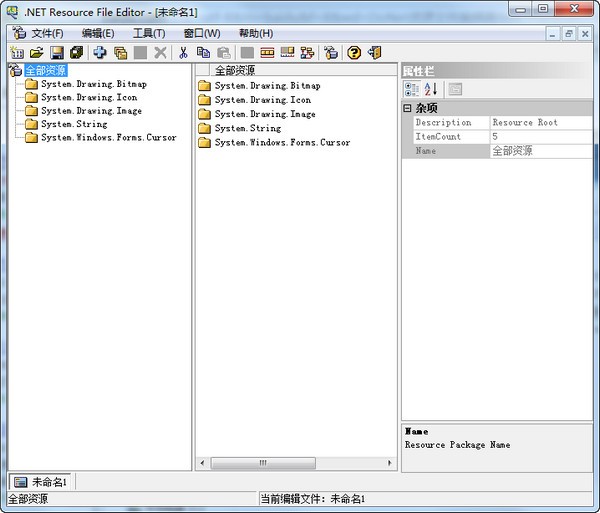Click the gray square icon beside delete X
The width and height of the screenshot is (600, 513).
[140, 53]
